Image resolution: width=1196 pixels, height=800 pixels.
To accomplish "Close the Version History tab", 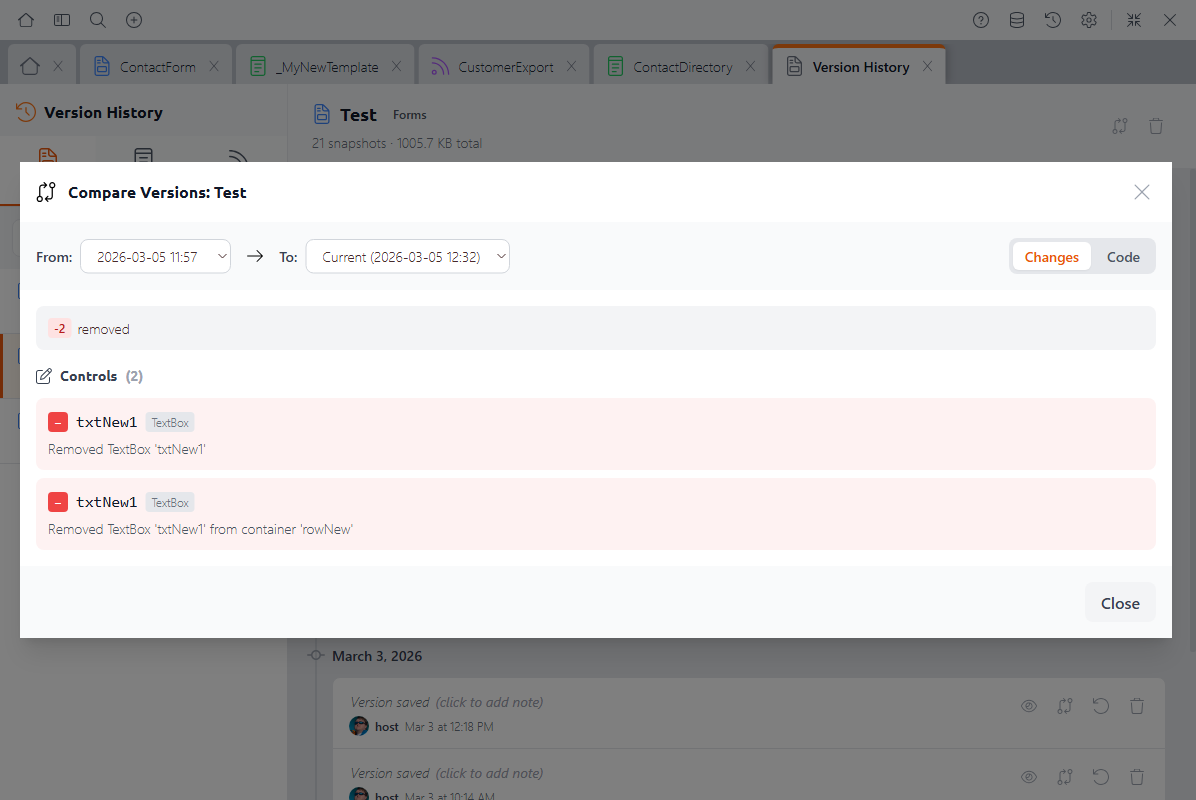I will point(928,66).
